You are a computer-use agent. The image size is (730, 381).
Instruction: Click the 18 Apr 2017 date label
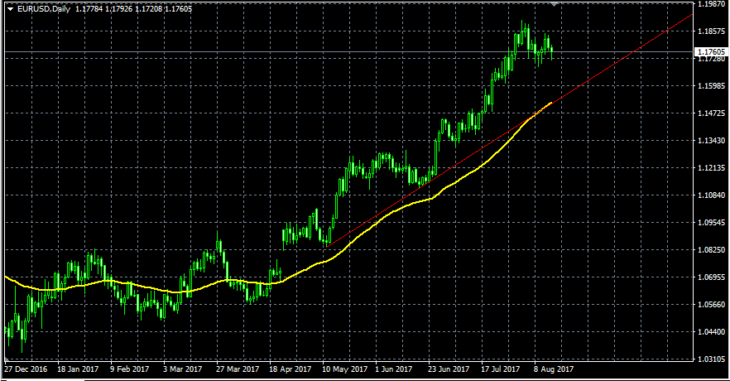pos(290,369)
